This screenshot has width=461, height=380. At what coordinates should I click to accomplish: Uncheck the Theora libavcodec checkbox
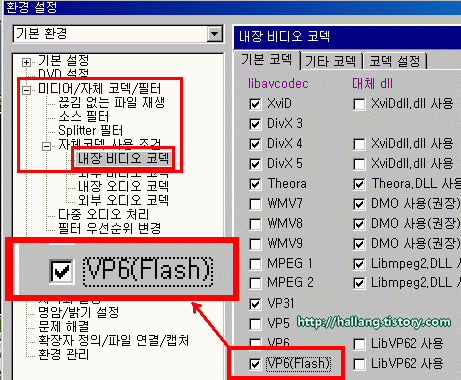click(255, 184)
